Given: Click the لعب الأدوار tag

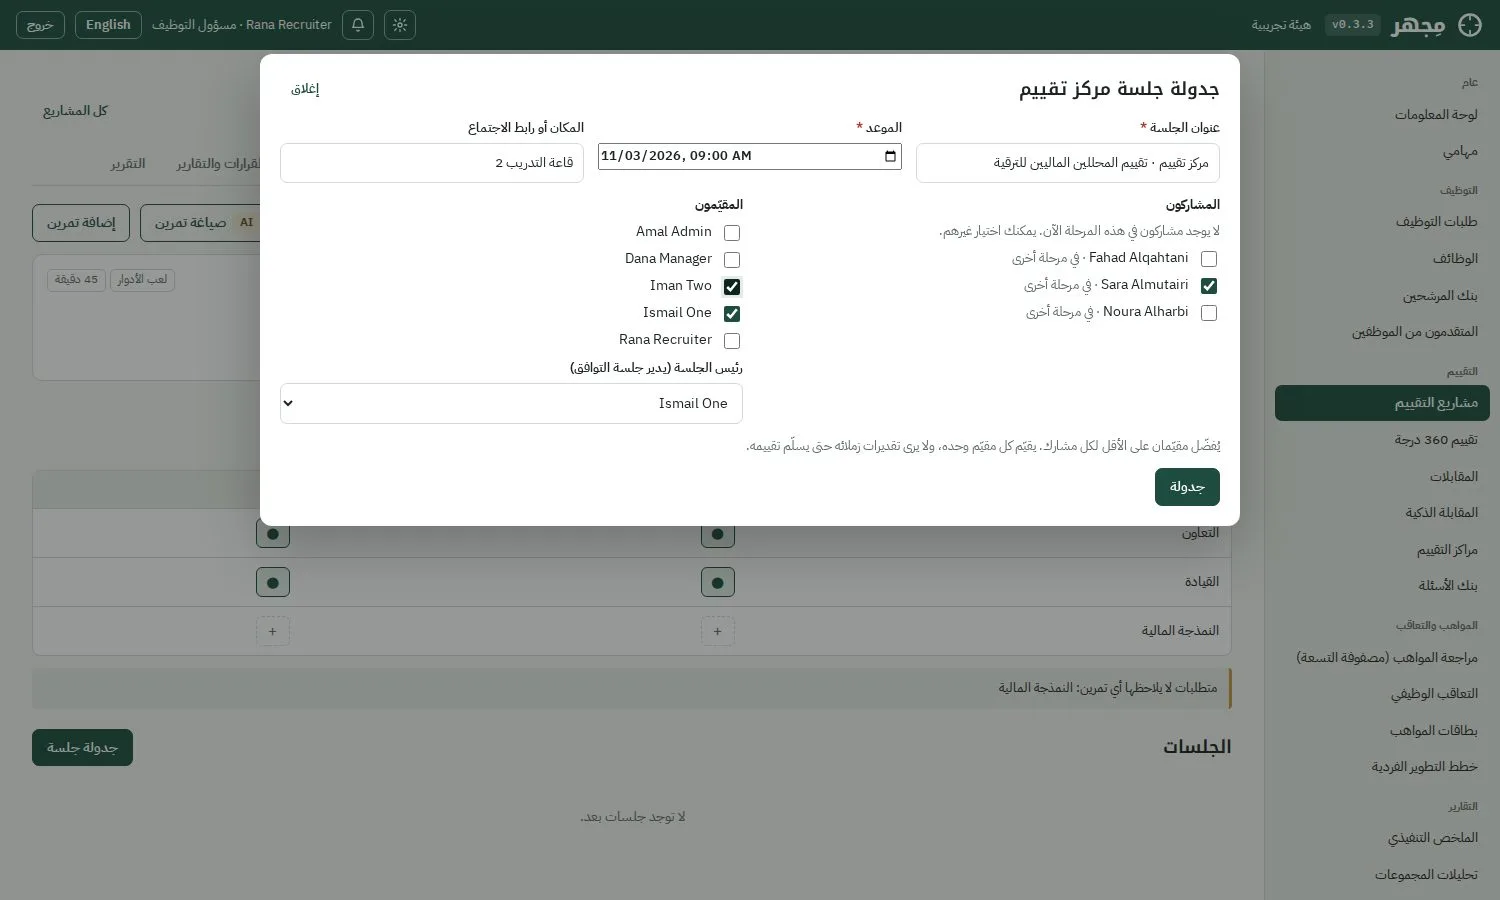Looking at the screenshot, I should pos(142,280).
